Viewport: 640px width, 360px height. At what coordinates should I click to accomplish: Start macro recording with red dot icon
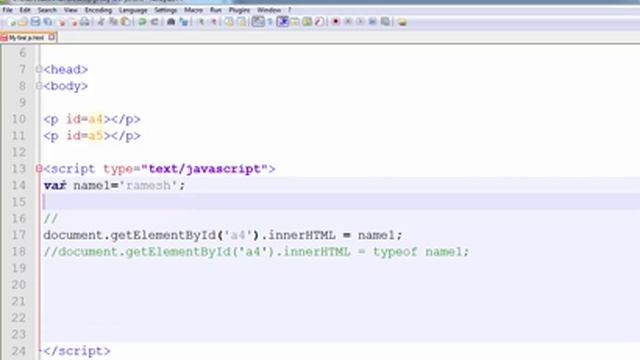click(336, 22)
